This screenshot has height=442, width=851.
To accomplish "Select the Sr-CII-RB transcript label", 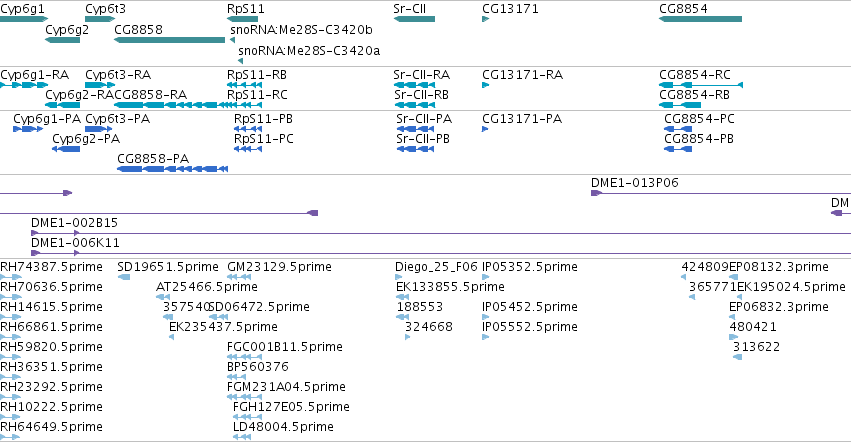I will click(x=421, y=94).
